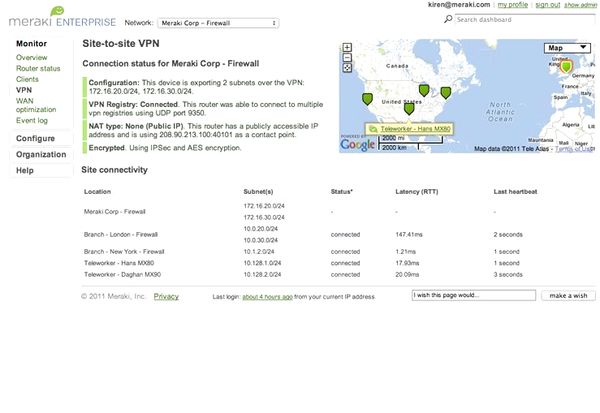Screen dimensions: 600x413
Task: Click the London map marker
Action: coord(566,67)
